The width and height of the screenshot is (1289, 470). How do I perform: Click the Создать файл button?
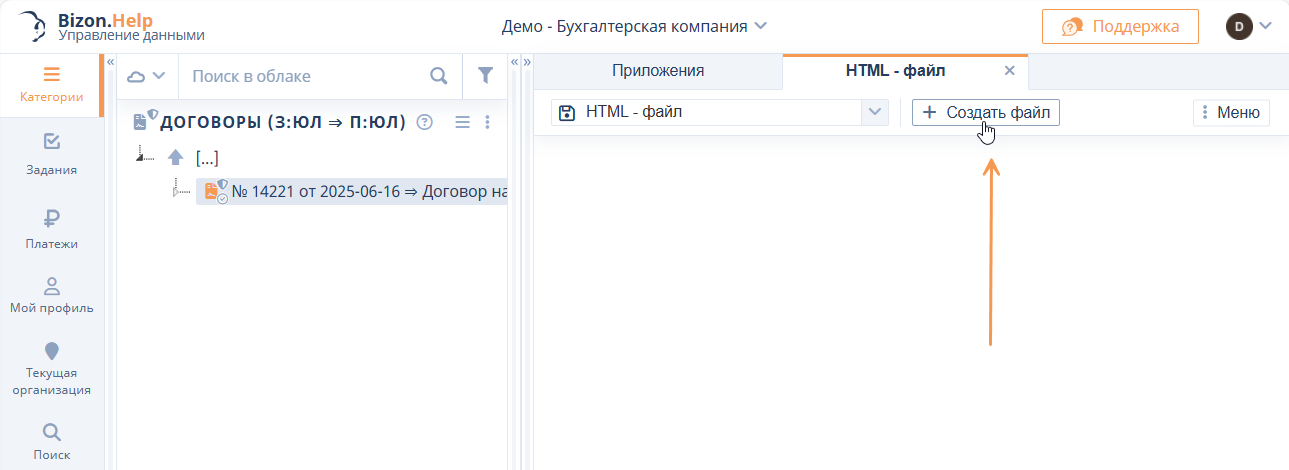click(x=985, y=112)
